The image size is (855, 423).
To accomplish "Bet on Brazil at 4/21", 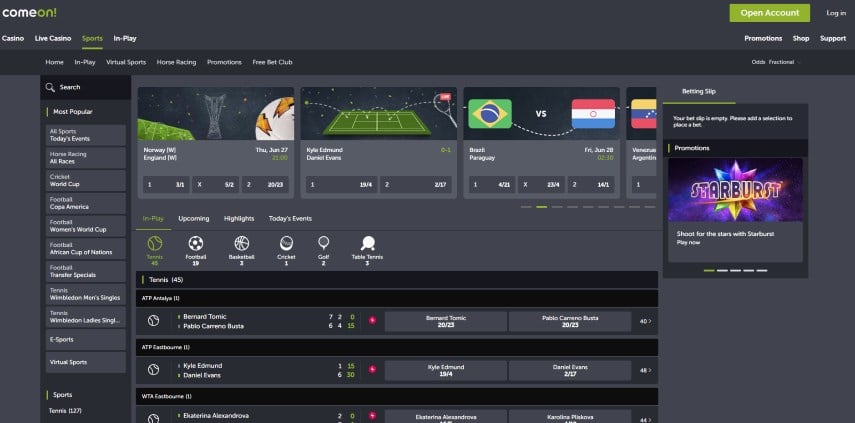I will point(492,185).
